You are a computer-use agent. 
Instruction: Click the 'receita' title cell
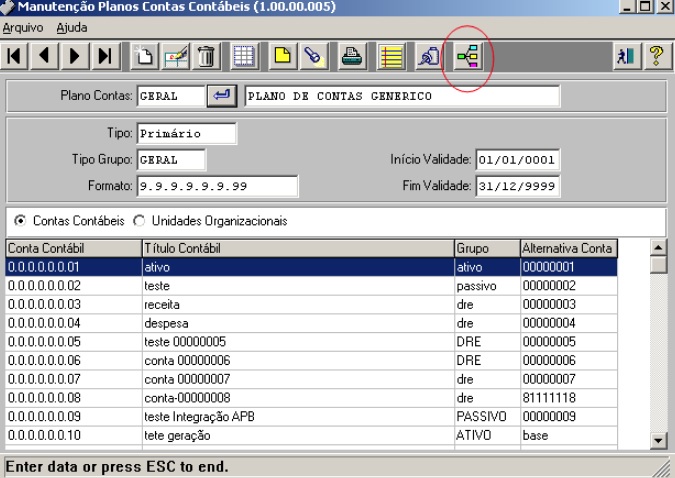[298, 304]
